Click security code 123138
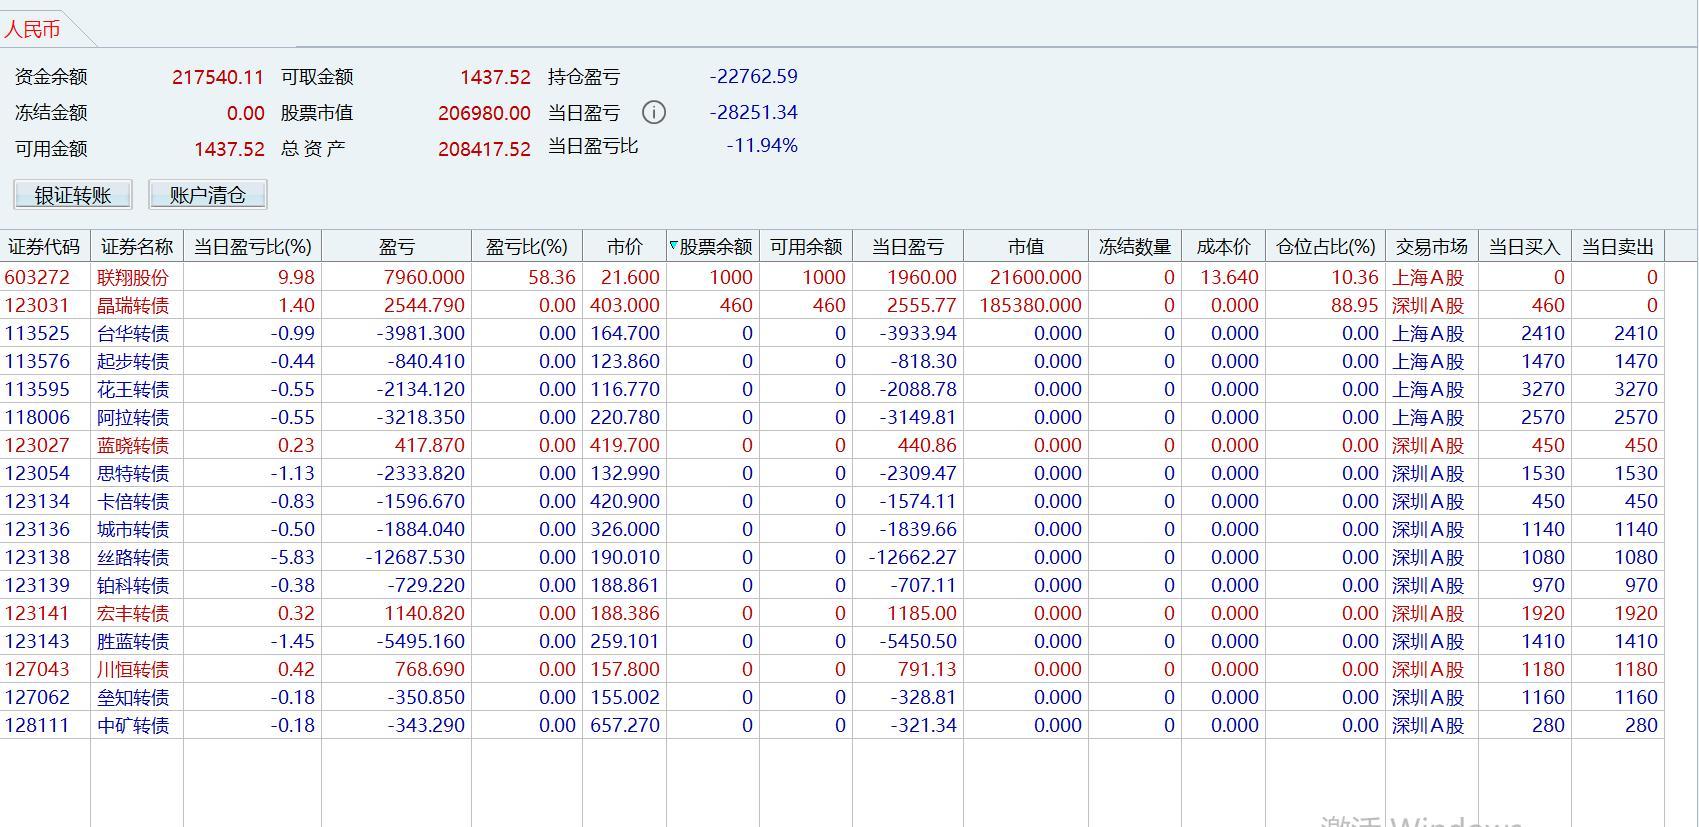The width and height of the screenshot is (1699, 827). tap(37, 557)
